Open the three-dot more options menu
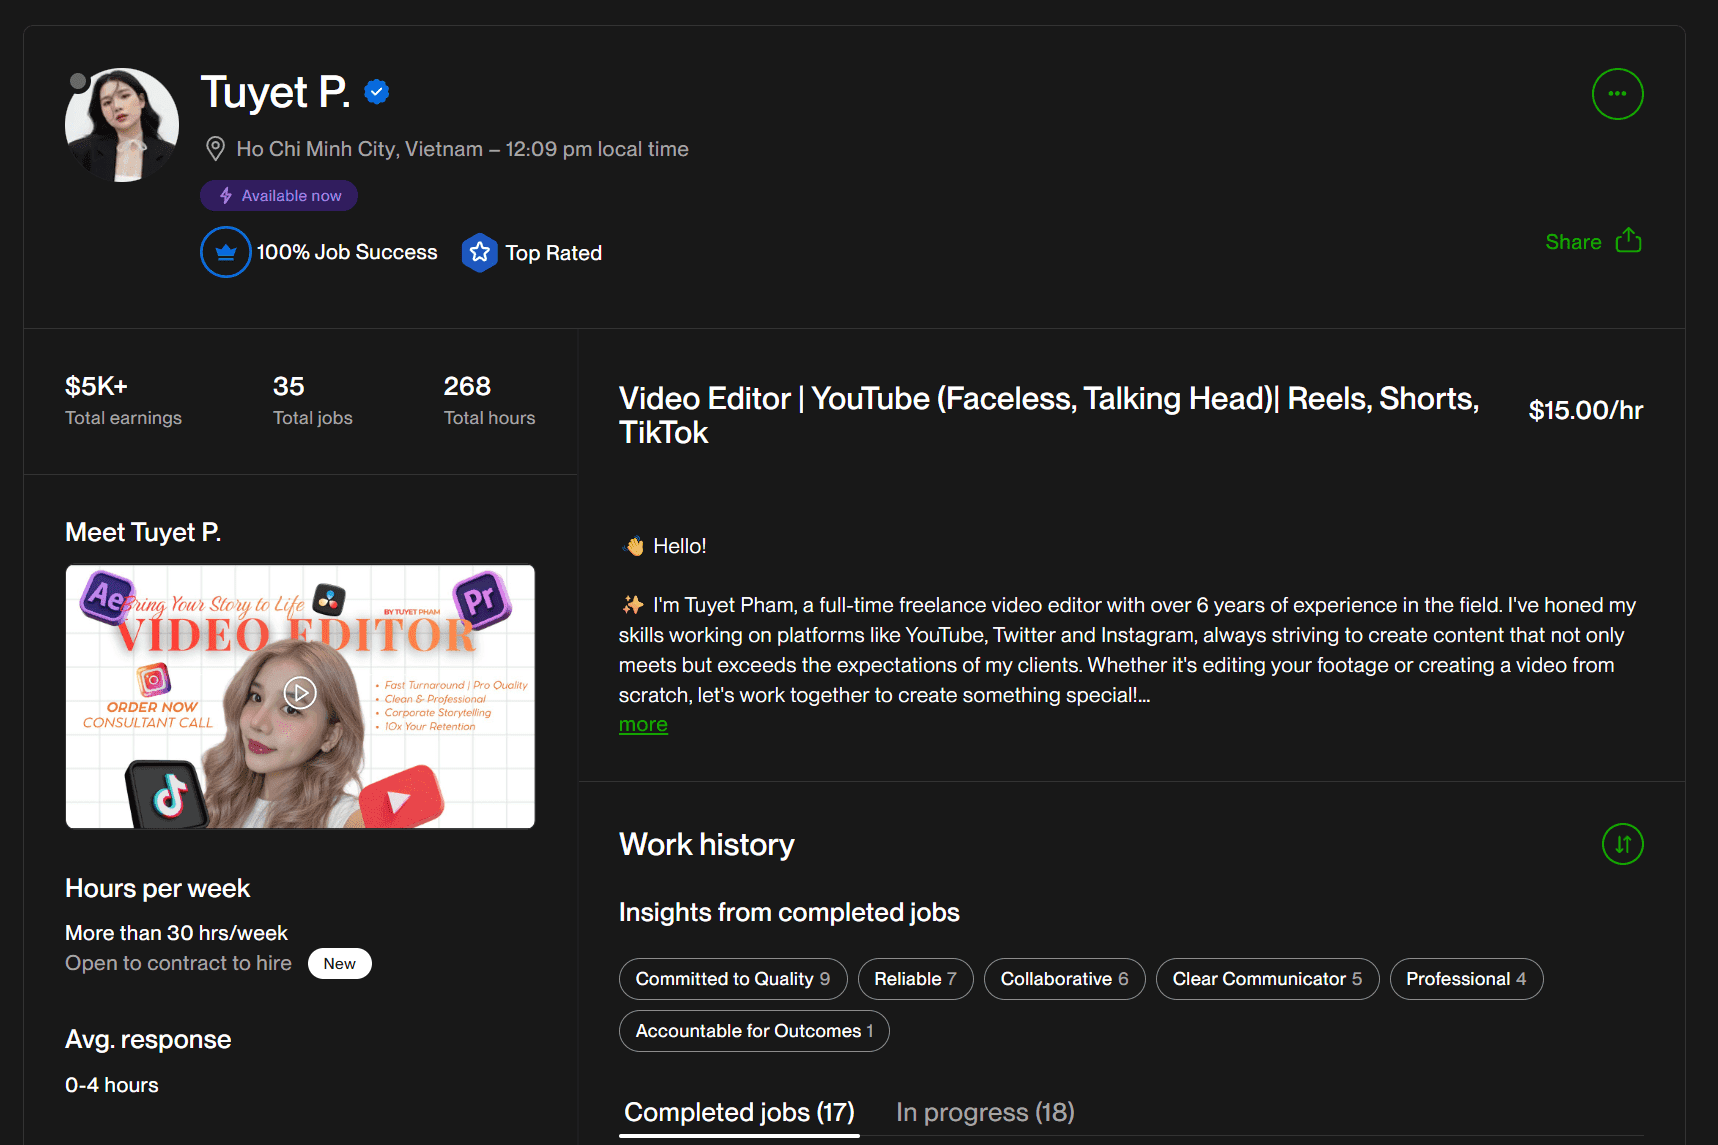Screen dimensions: 1718x1145 (x=1617, y=94)
